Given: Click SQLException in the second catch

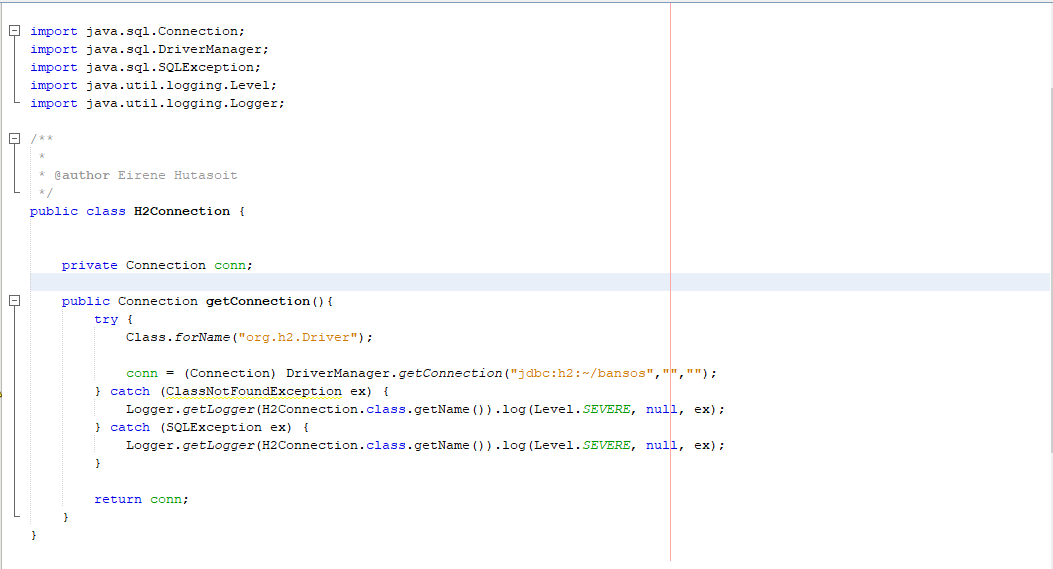Looking at the screenshot, I should point(214,427).
